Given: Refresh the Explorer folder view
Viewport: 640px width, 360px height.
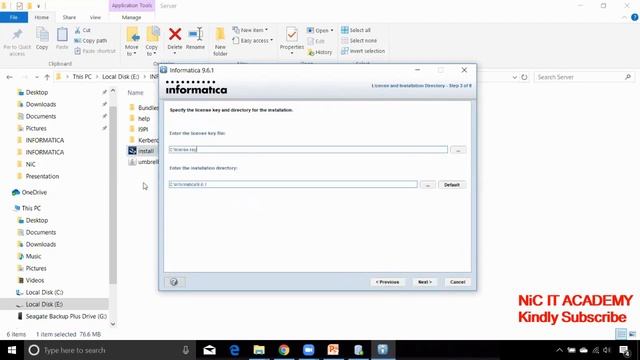Looking at the screenshot, I should click(524, 77).
